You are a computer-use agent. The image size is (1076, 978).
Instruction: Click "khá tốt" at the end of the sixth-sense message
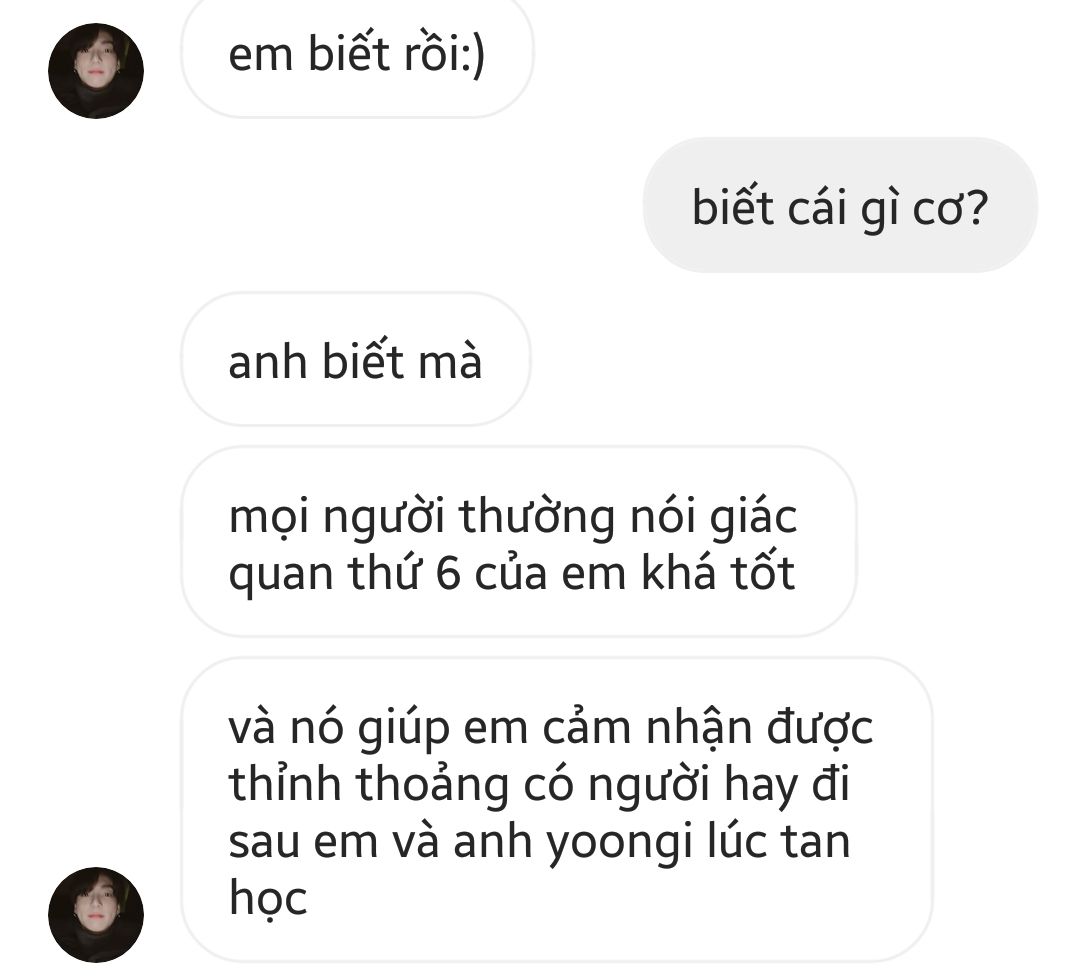[x=718, y=572]
